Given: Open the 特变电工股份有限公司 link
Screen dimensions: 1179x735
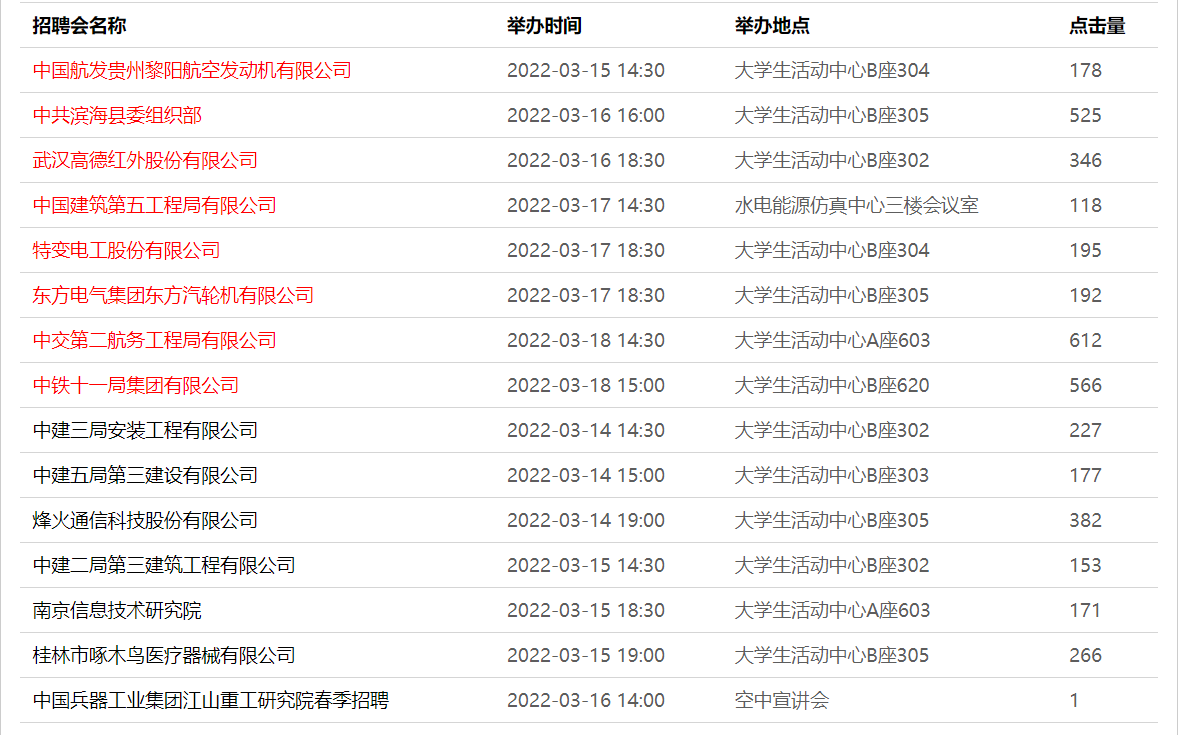Looking at the screenshot, I should point(126,251).
